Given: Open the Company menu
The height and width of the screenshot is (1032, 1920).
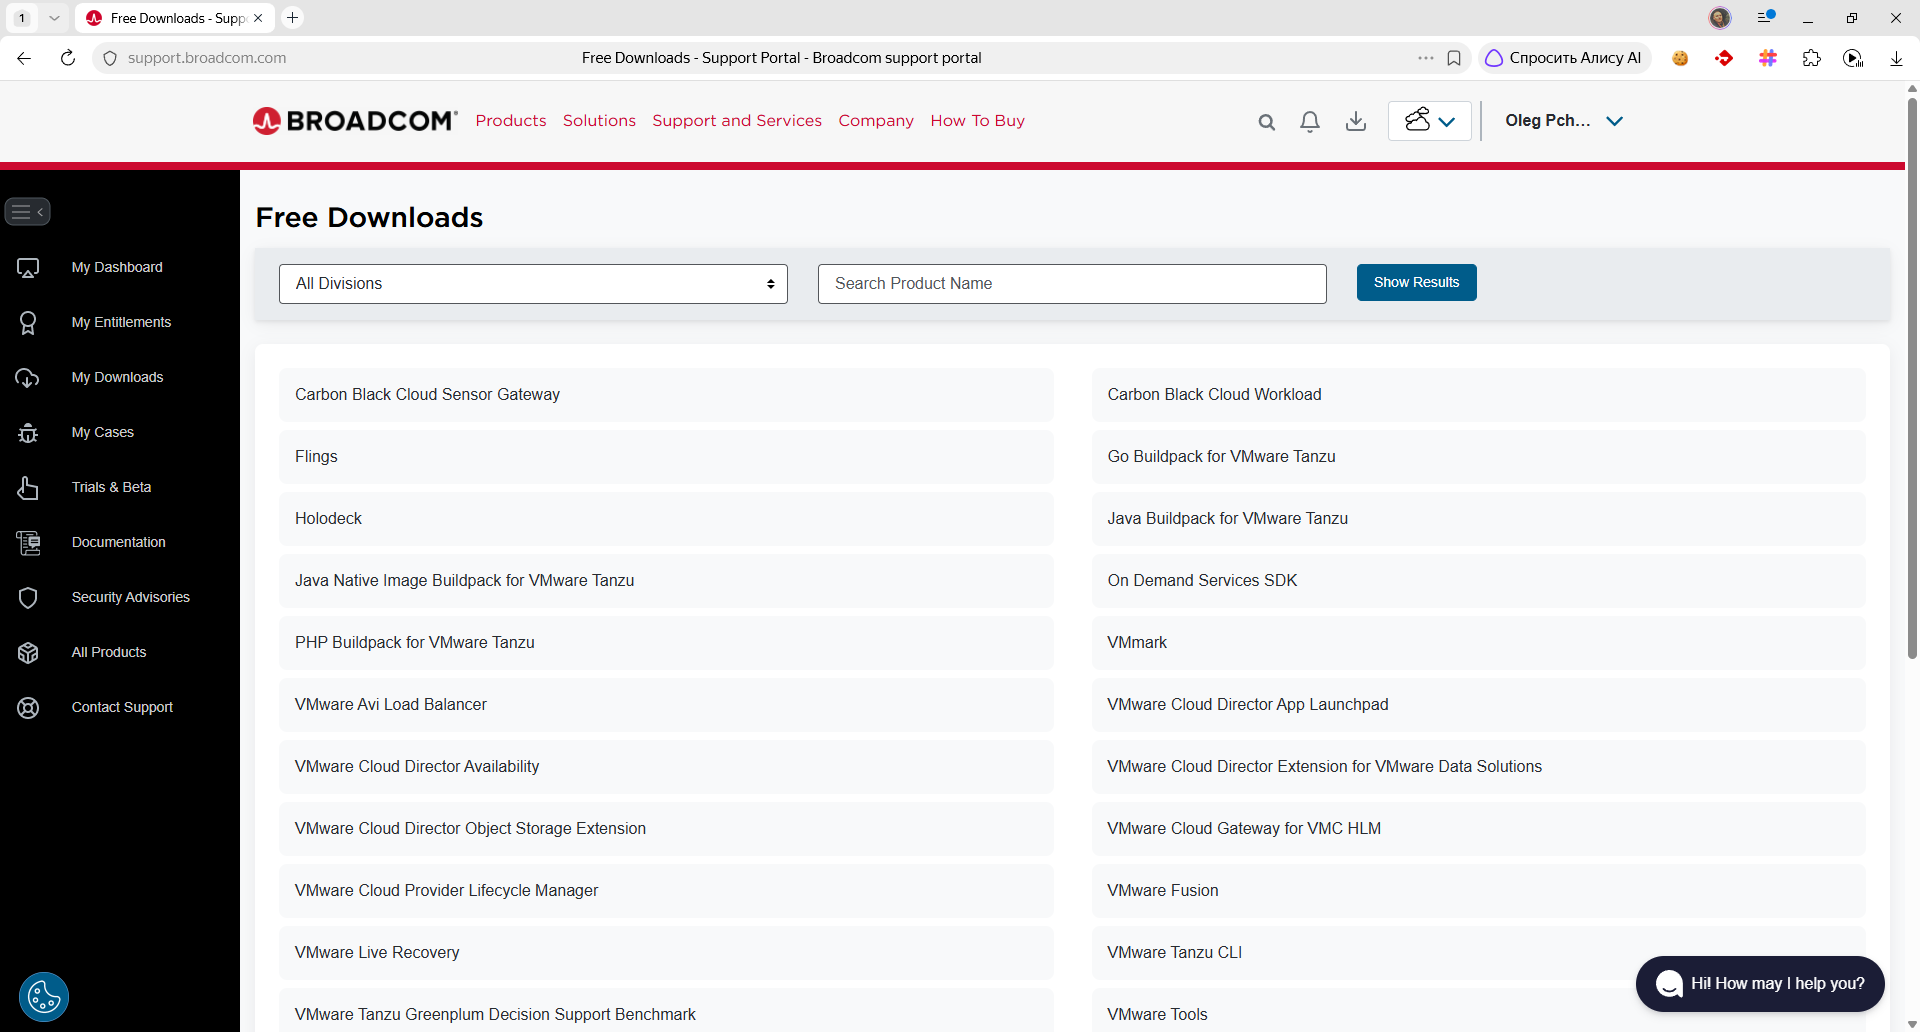Looking at the screenshot, I should 876,121.
